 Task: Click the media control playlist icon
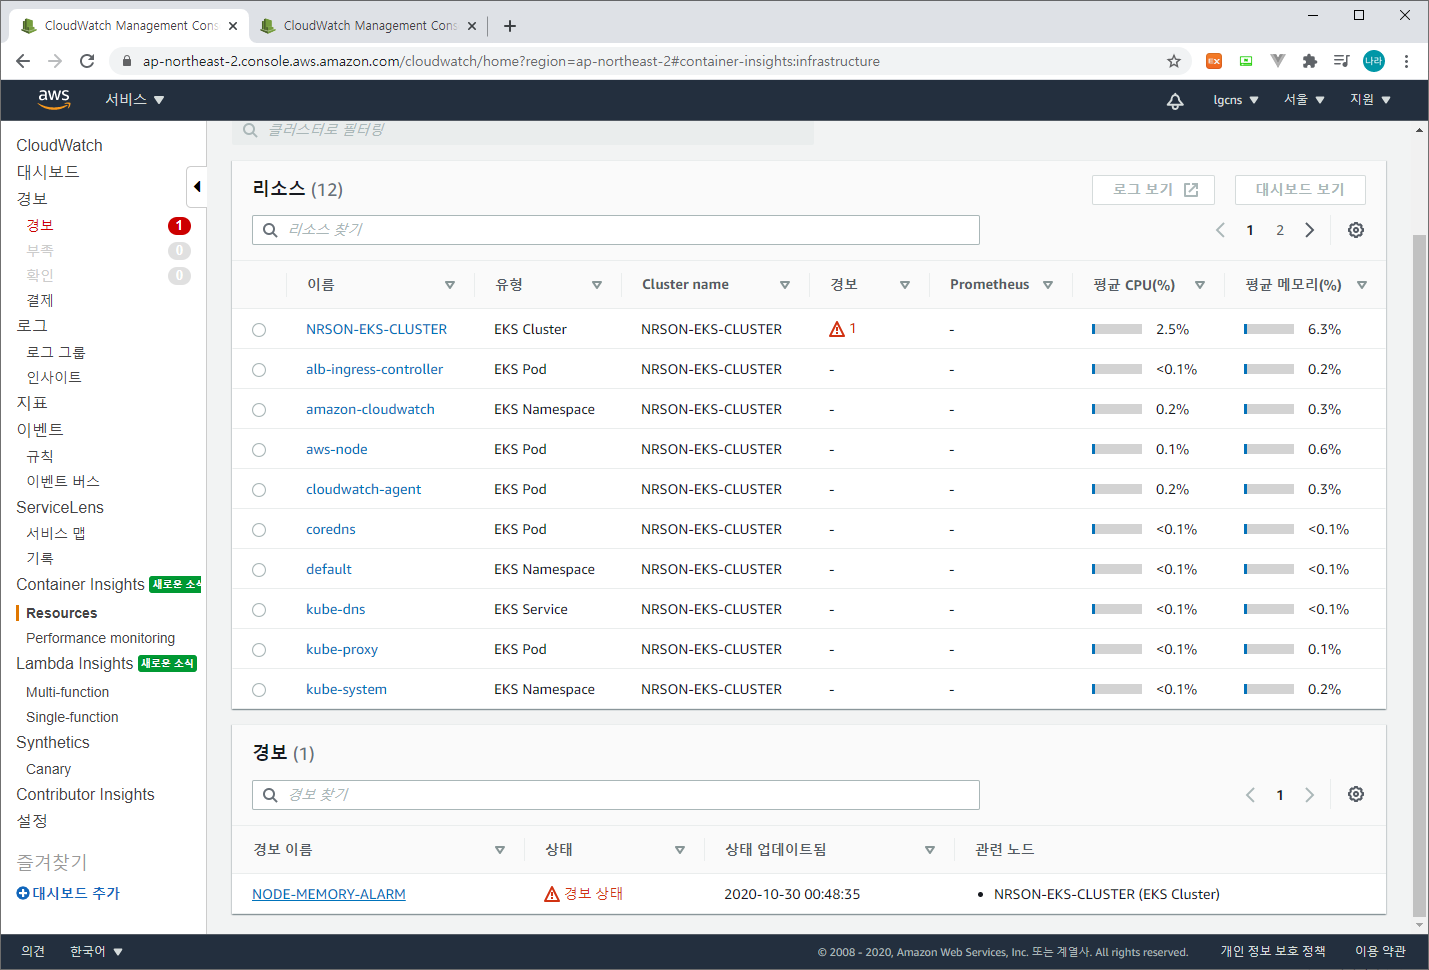coord(1342,61)
